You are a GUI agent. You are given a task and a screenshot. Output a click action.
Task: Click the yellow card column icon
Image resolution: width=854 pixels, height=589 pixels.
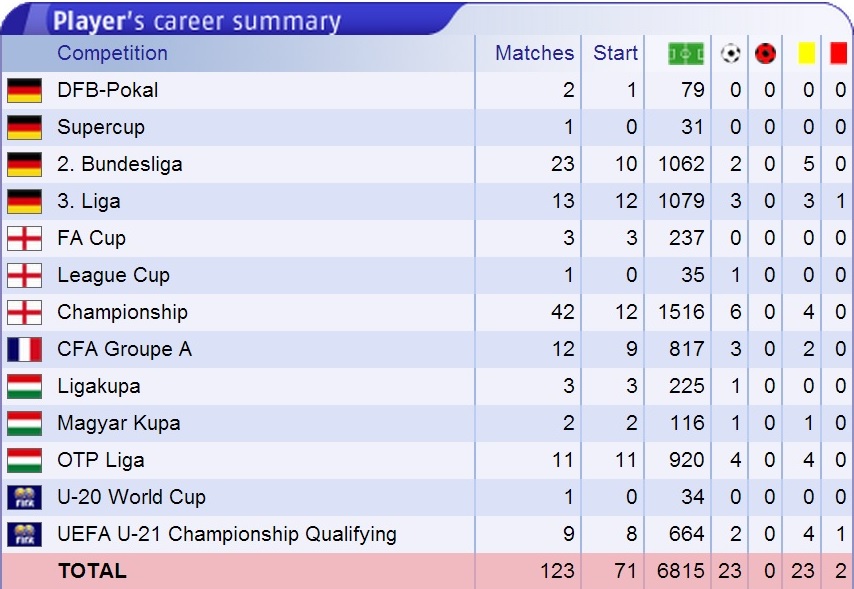point(806,53)
